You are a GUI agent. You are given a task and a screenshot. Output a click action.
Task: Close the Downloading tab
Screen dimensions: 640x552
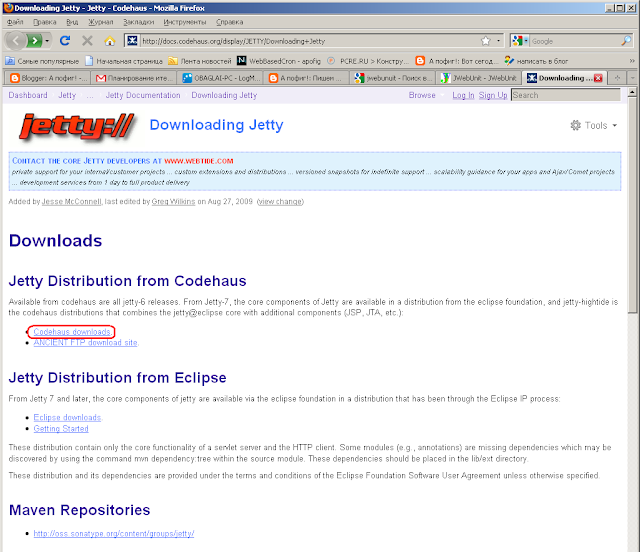598,78
